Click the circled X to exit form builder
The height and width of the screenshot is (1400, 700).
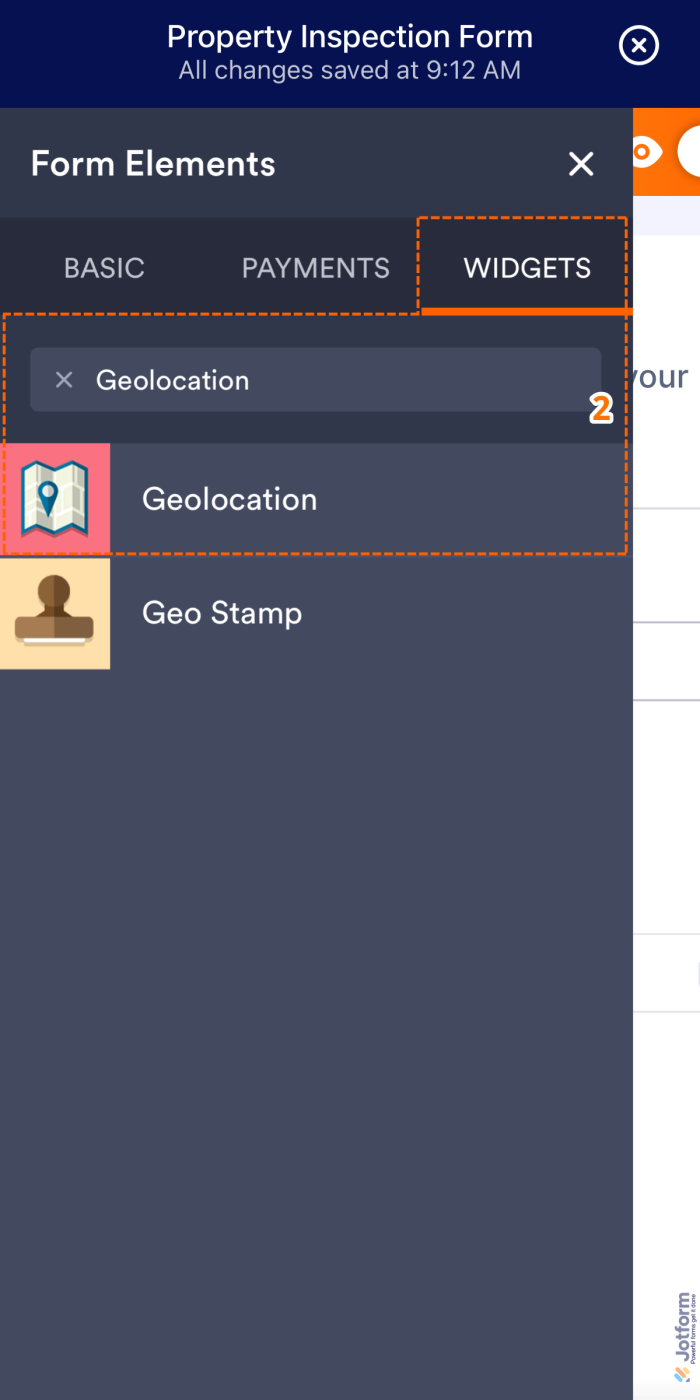coord(638,45)
